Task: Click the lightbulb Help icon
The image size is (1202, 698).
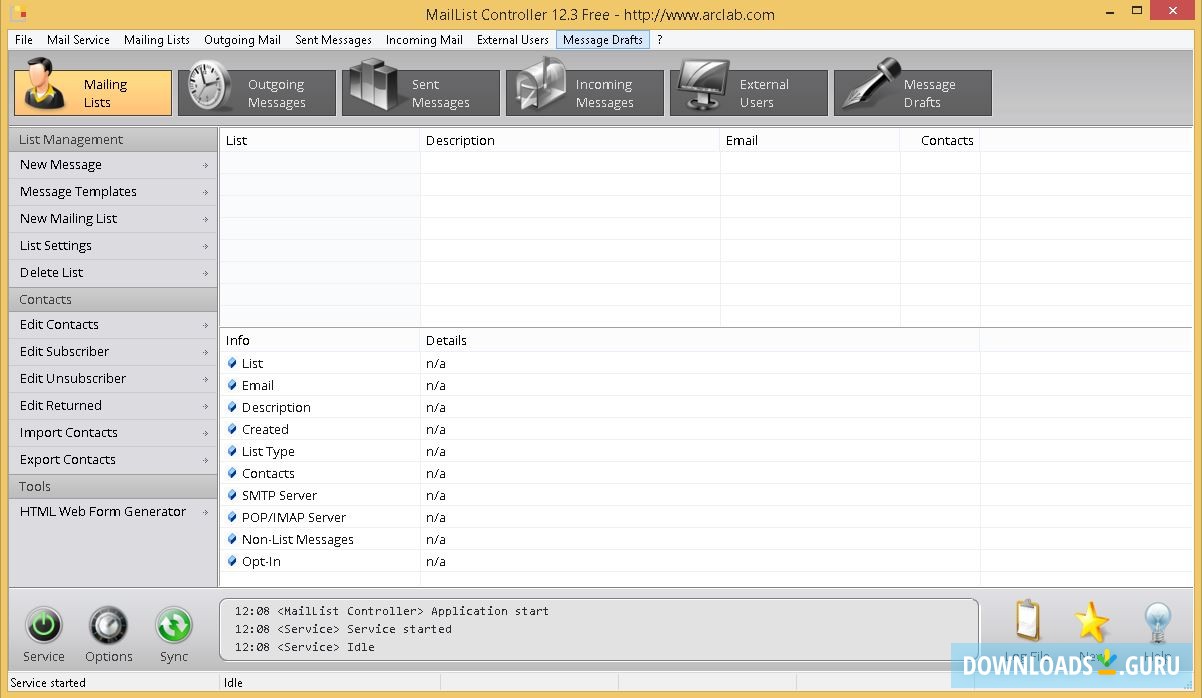Action: coord(1157,622)
